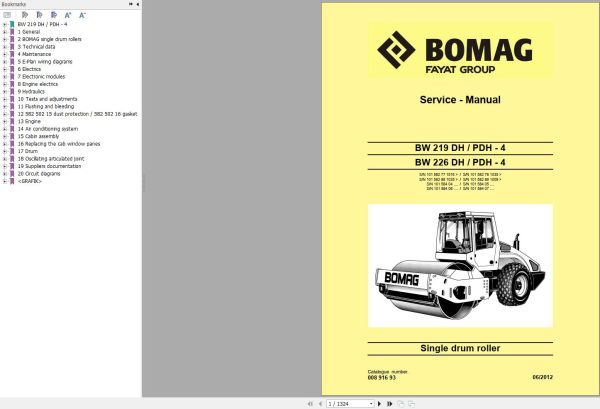Click the Bookmarks panel pin/expand icon
This screenshot has height=409, width=600.
(x=130, y=4)
